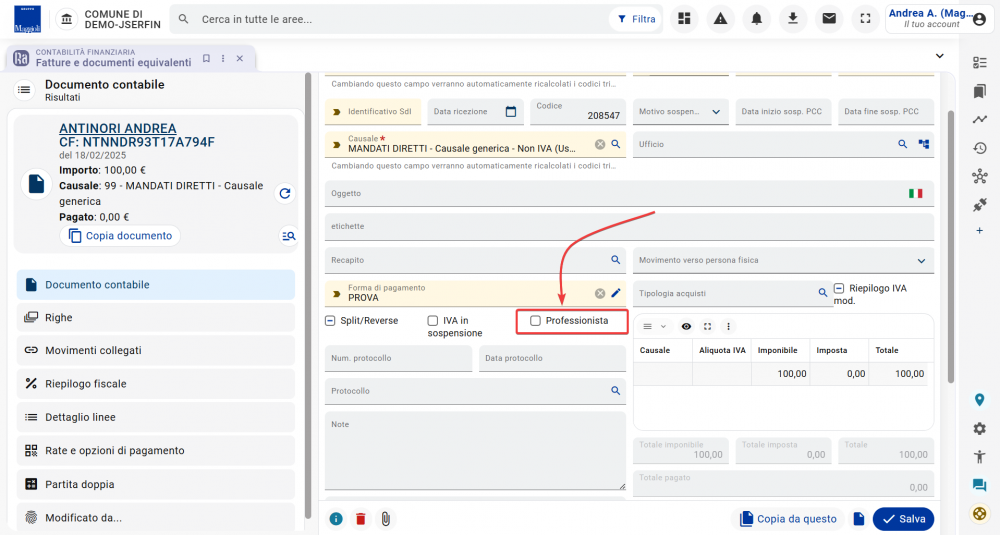Open accessibility icon in right sidebar
The image size is (1000, 535).
pos(980,457)
